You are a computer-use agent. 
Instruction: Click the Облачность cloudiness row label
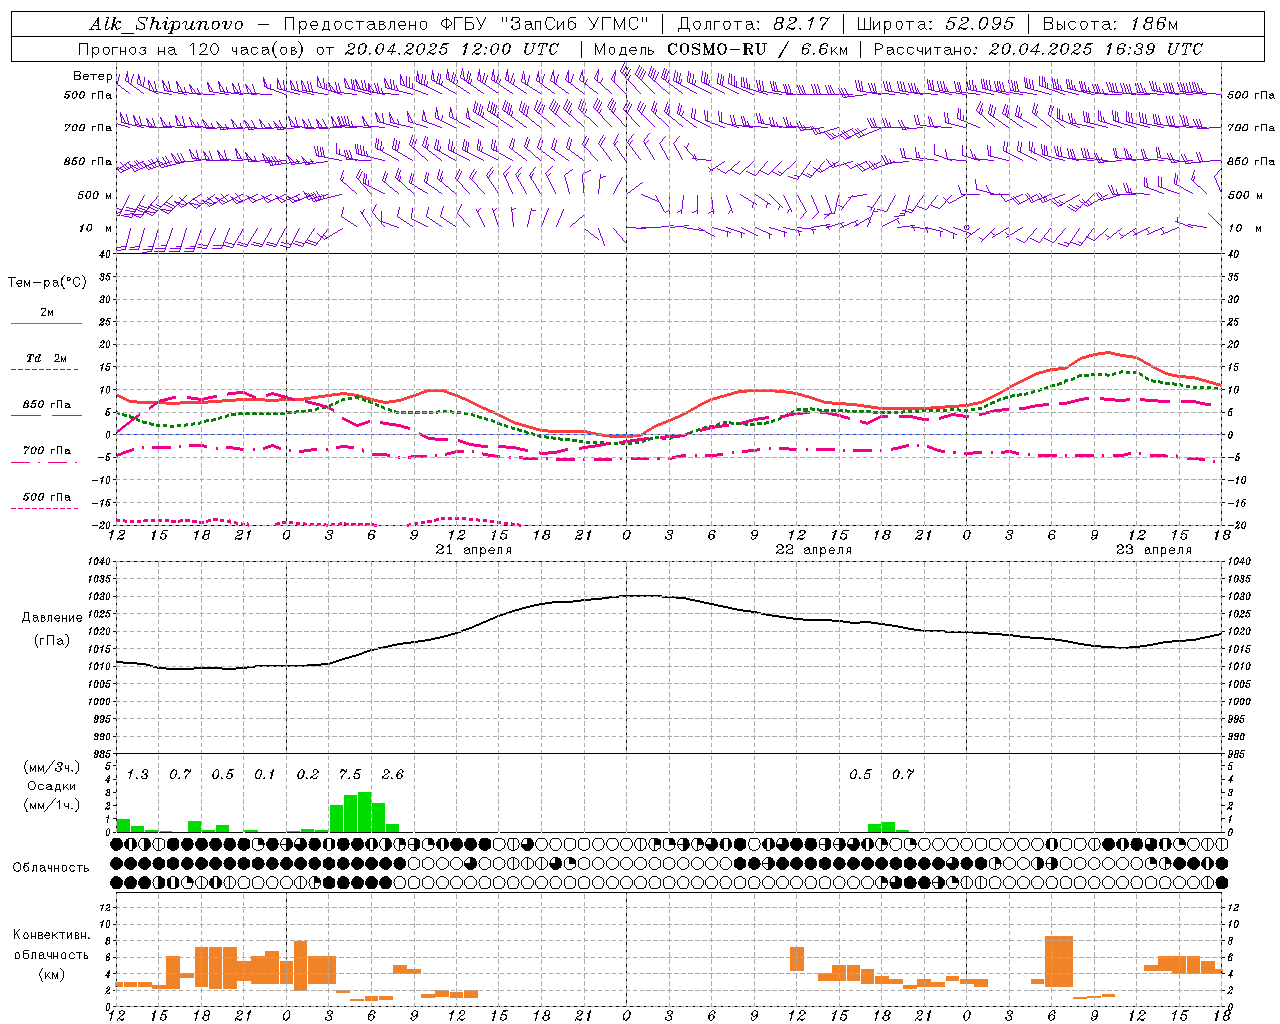[x=51, y=868]
